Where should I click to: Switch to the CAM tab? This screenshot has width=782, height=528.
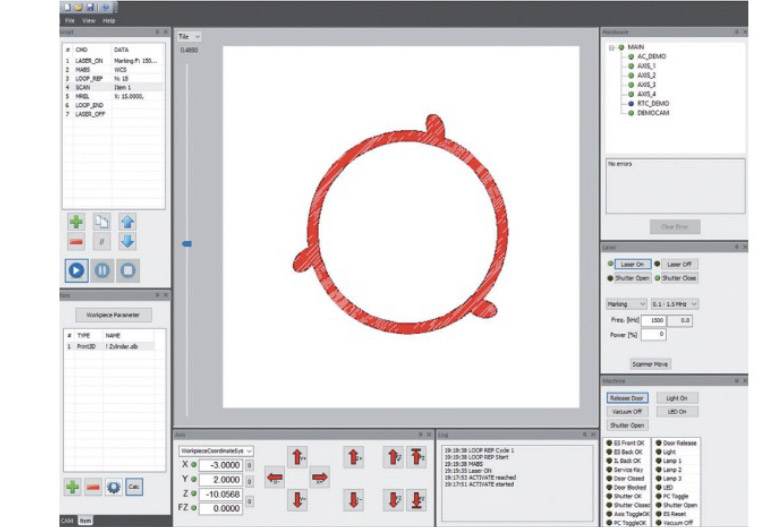pos(66,521)
